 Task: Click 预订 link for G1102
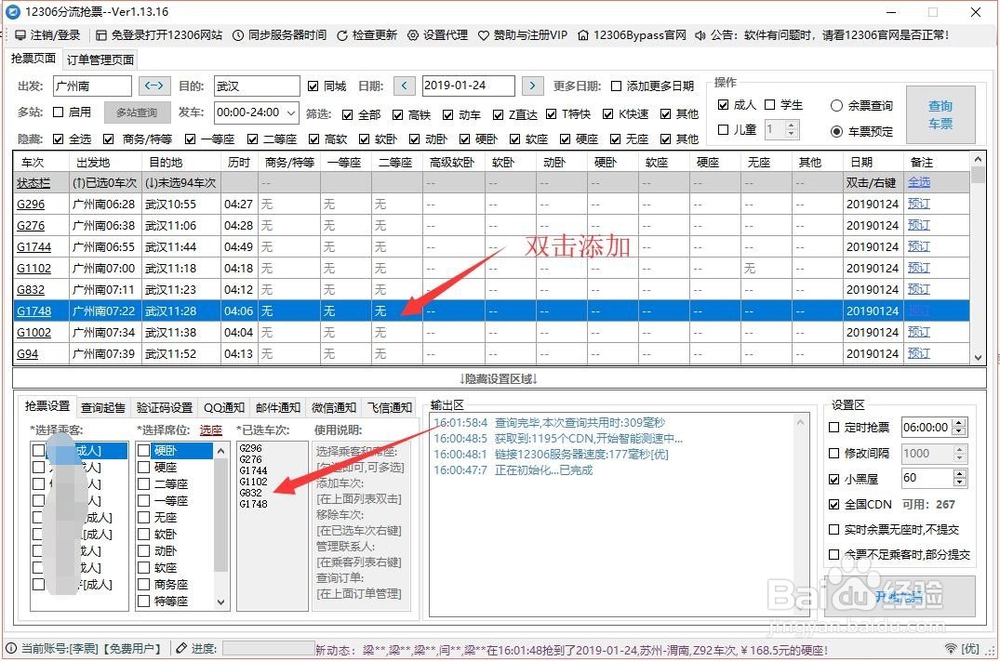click(919, 268)
